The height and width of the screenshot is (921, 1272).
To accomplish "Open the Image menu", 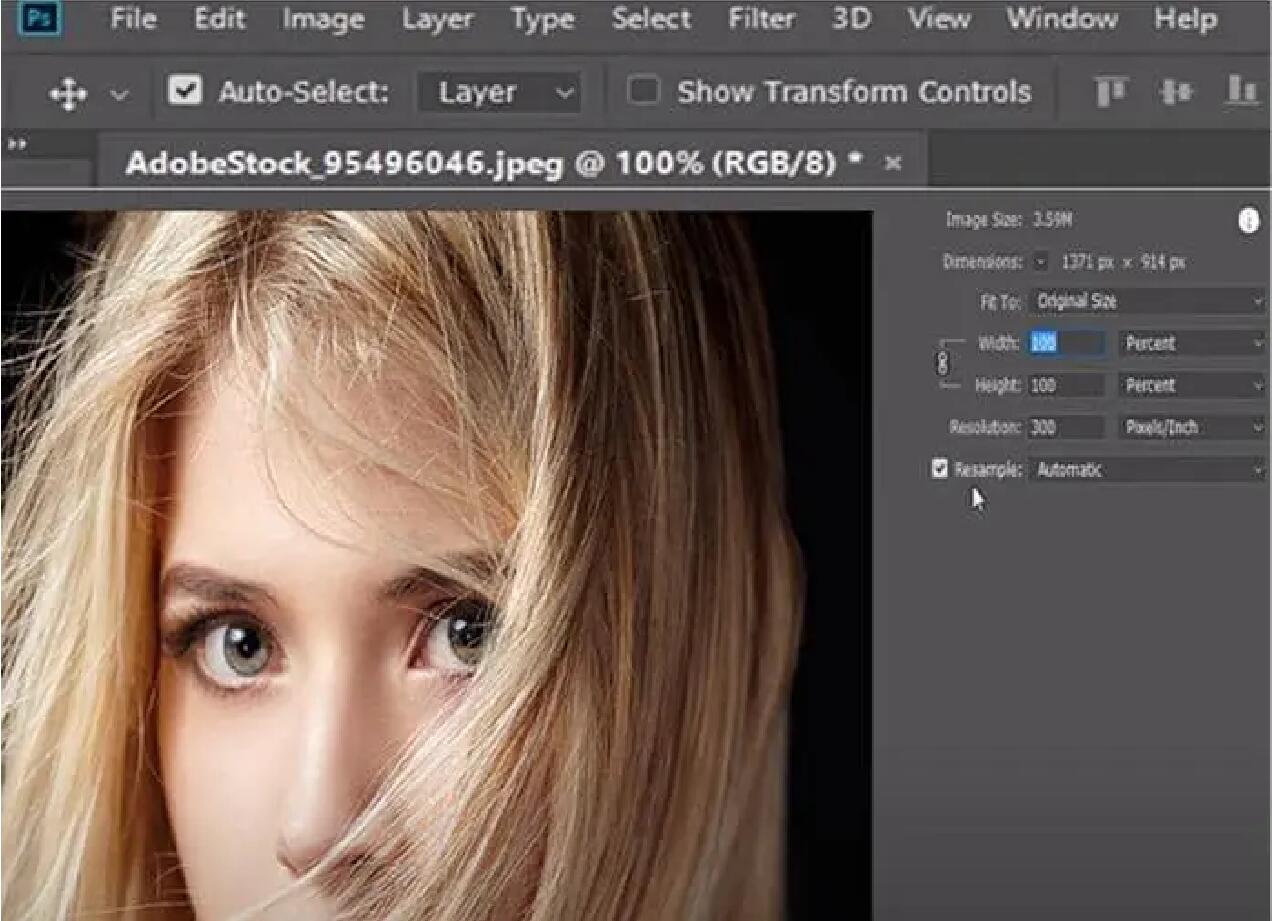I will click(x=322, y=18).
